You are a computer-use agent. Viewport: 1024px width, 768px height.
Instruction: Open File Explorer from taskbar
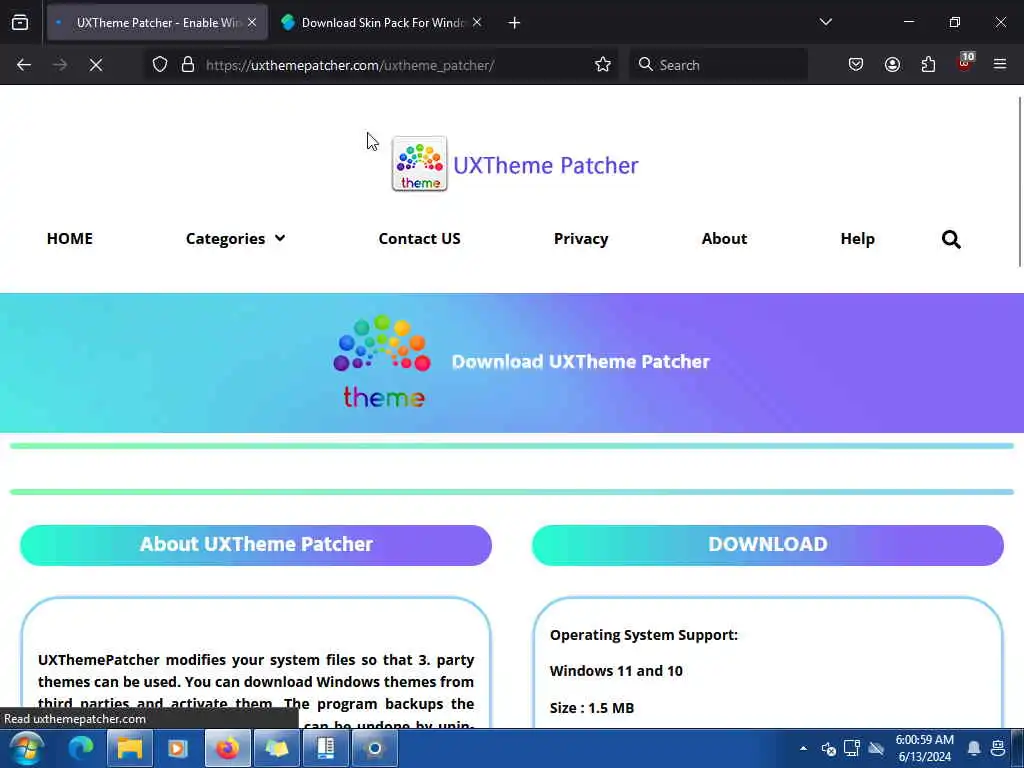point(130,748)
